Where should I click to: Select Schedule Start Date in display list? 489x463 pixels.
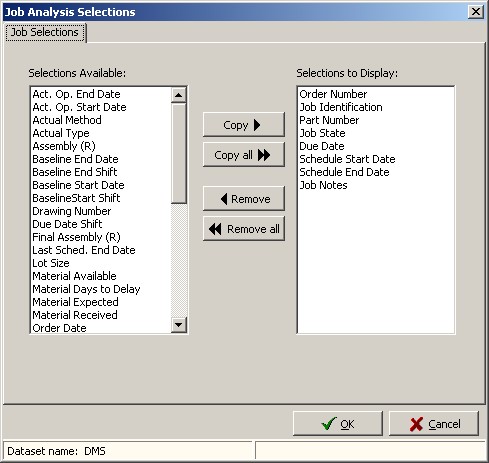[347, 159]
